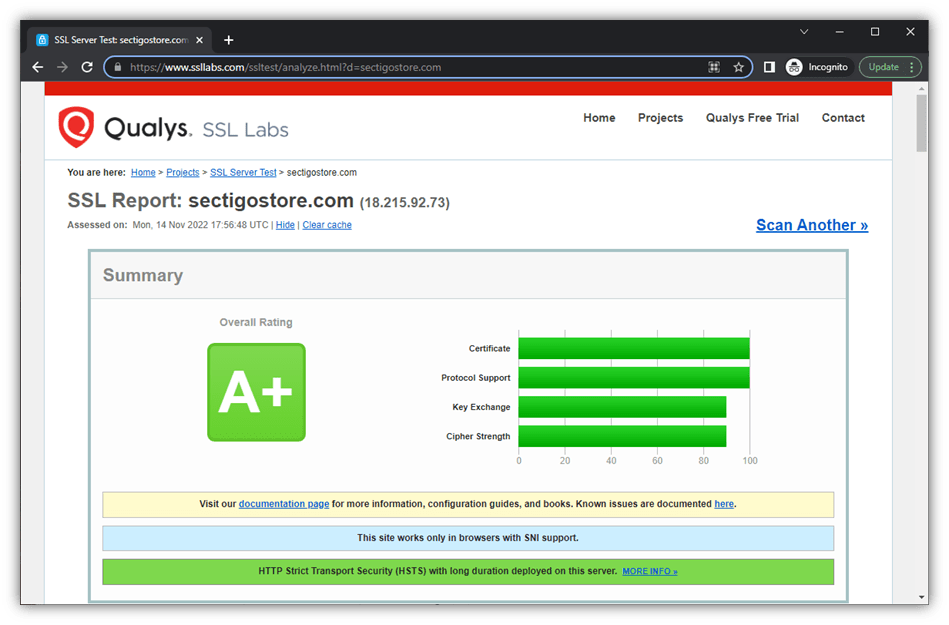
Task: Click the IP address 18.215.92.73 text
Action: pyautogui.click(x=404, y=203)
